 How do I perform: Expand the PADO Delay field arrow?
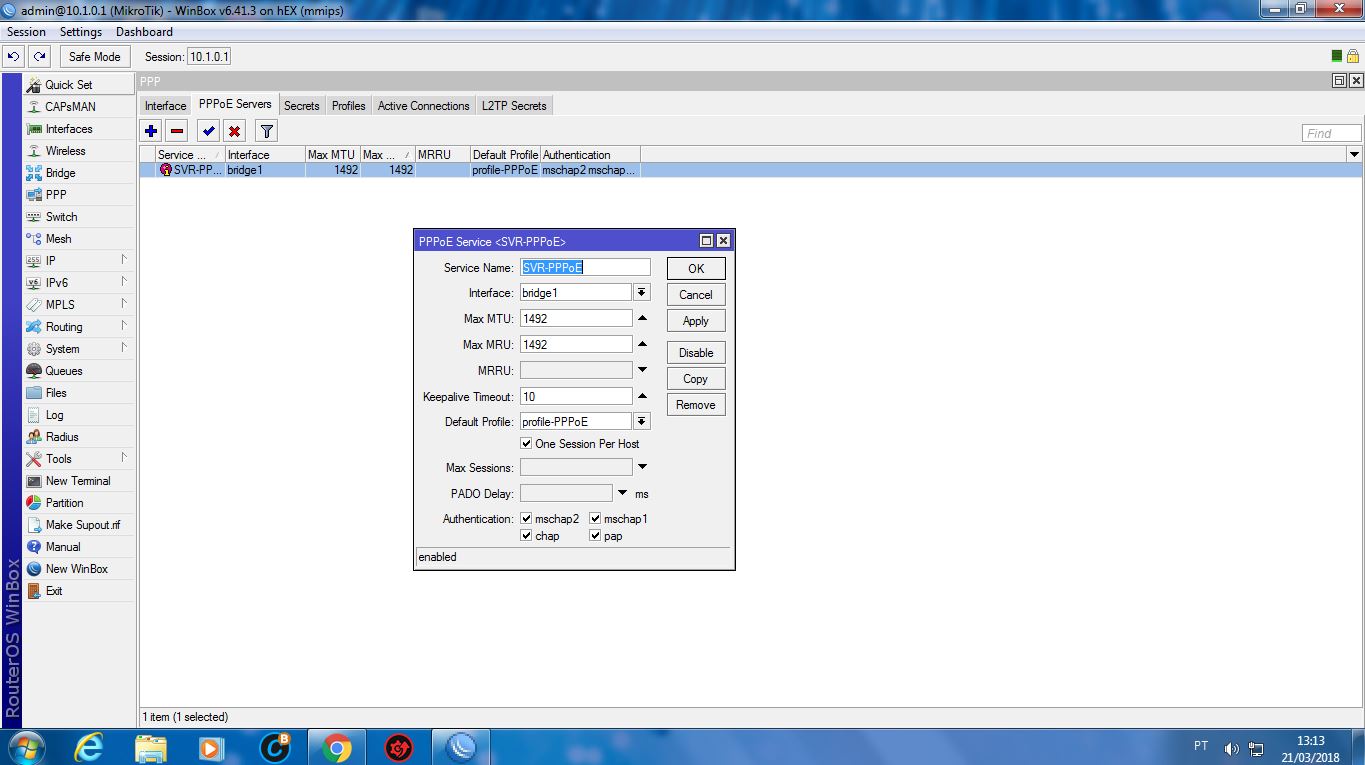622,493
